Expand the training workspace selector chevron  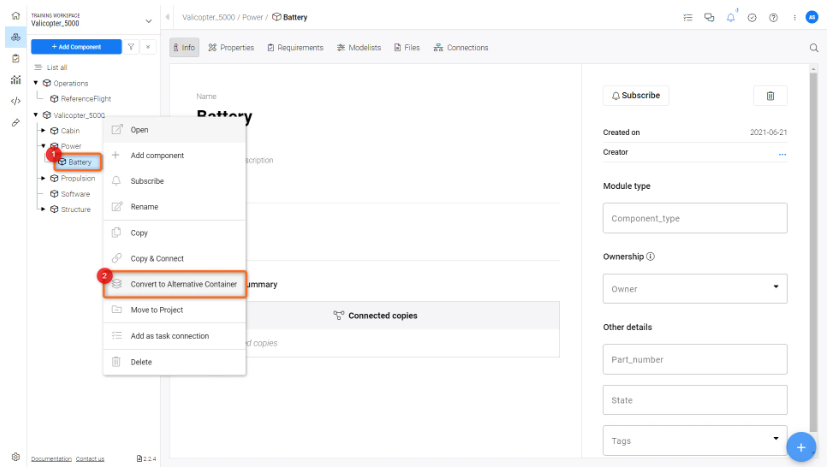pyautogui.click(x=149, y=20)
